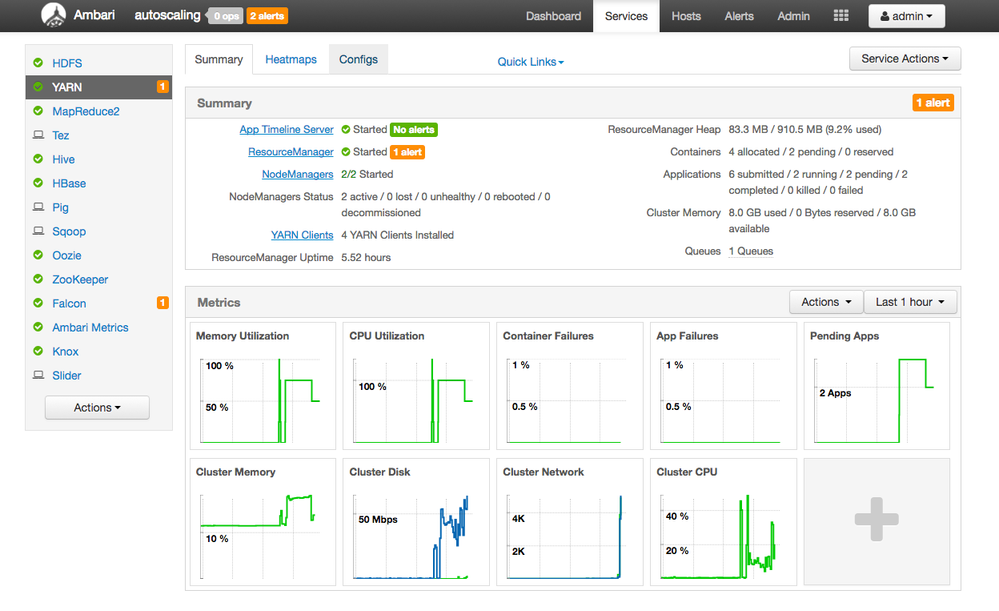Viewport: 999px width, 611px height.
Task: Click the plus icon to add metric widget
Action: pos(877,519)
